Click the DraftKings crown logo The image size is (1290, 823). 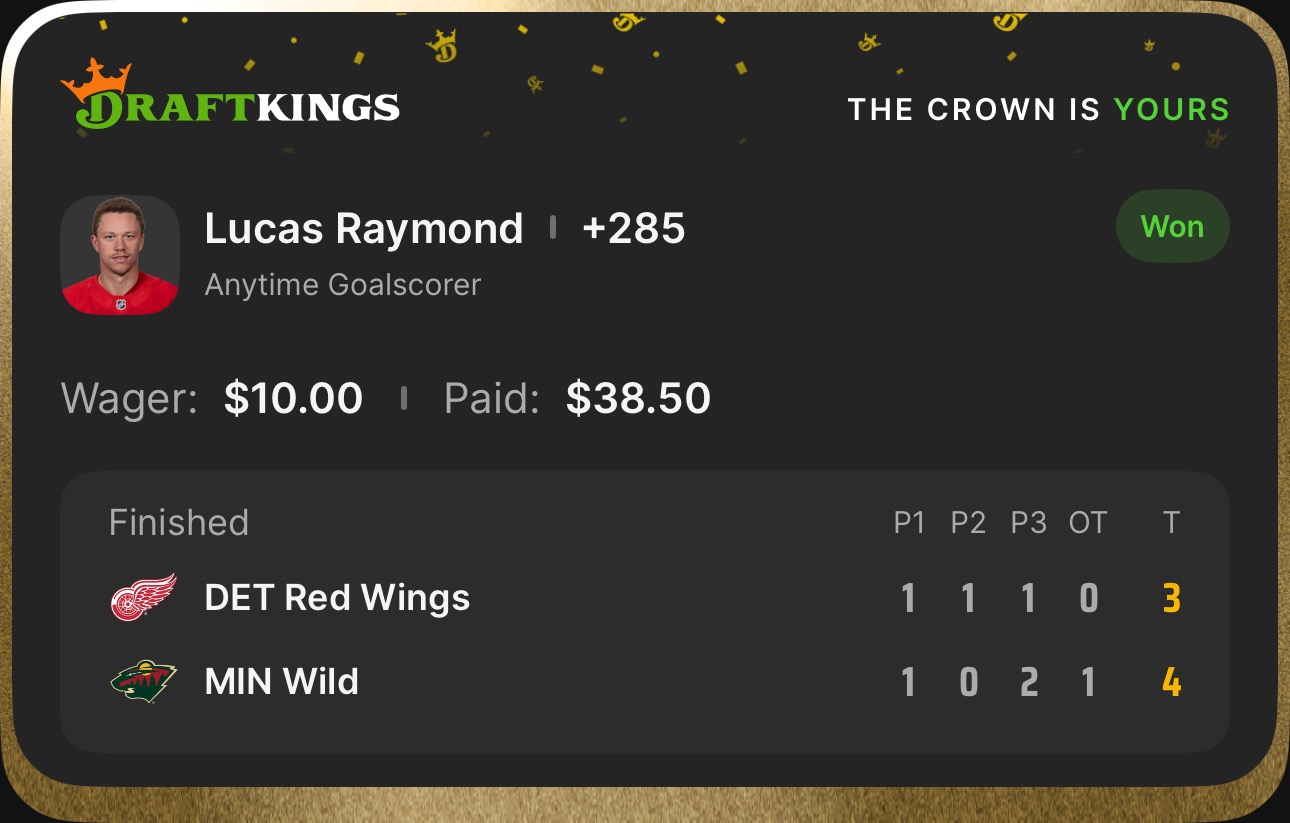tap(230, 96)
